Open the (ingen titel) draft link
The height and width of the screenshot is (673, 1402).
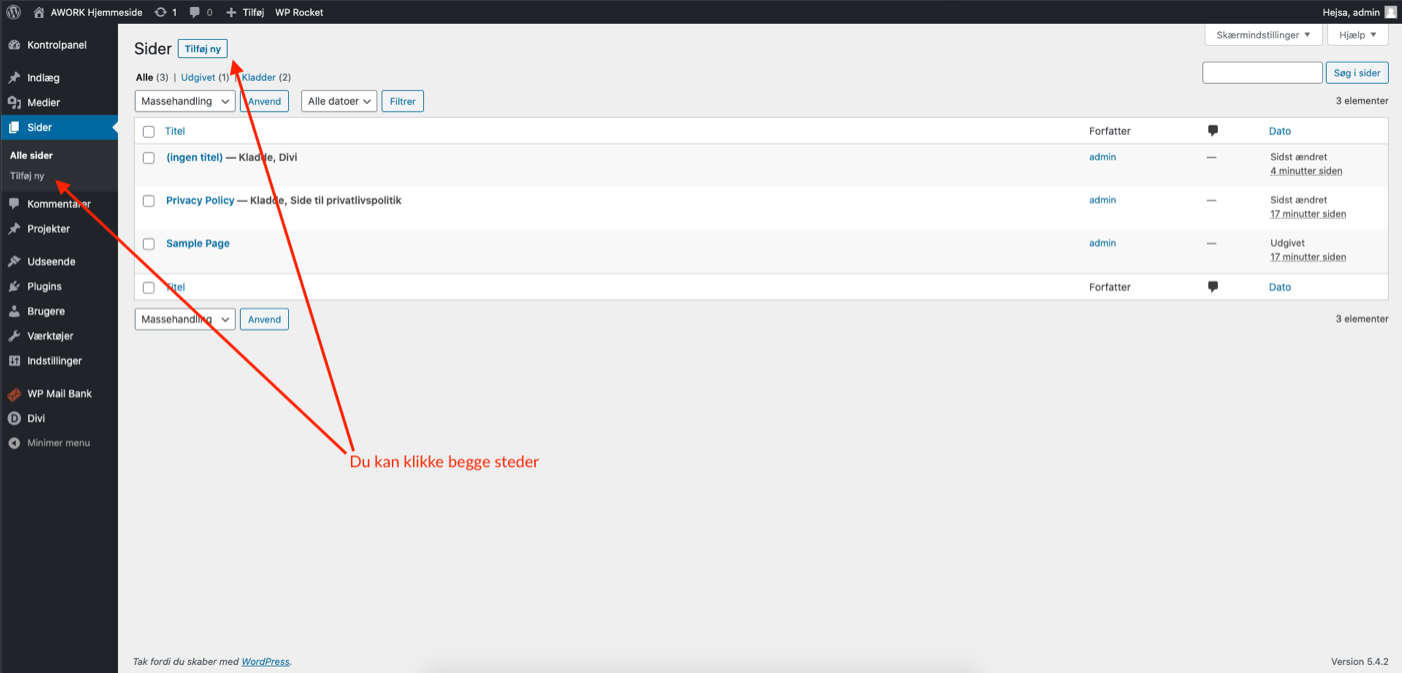pos(194,157)
